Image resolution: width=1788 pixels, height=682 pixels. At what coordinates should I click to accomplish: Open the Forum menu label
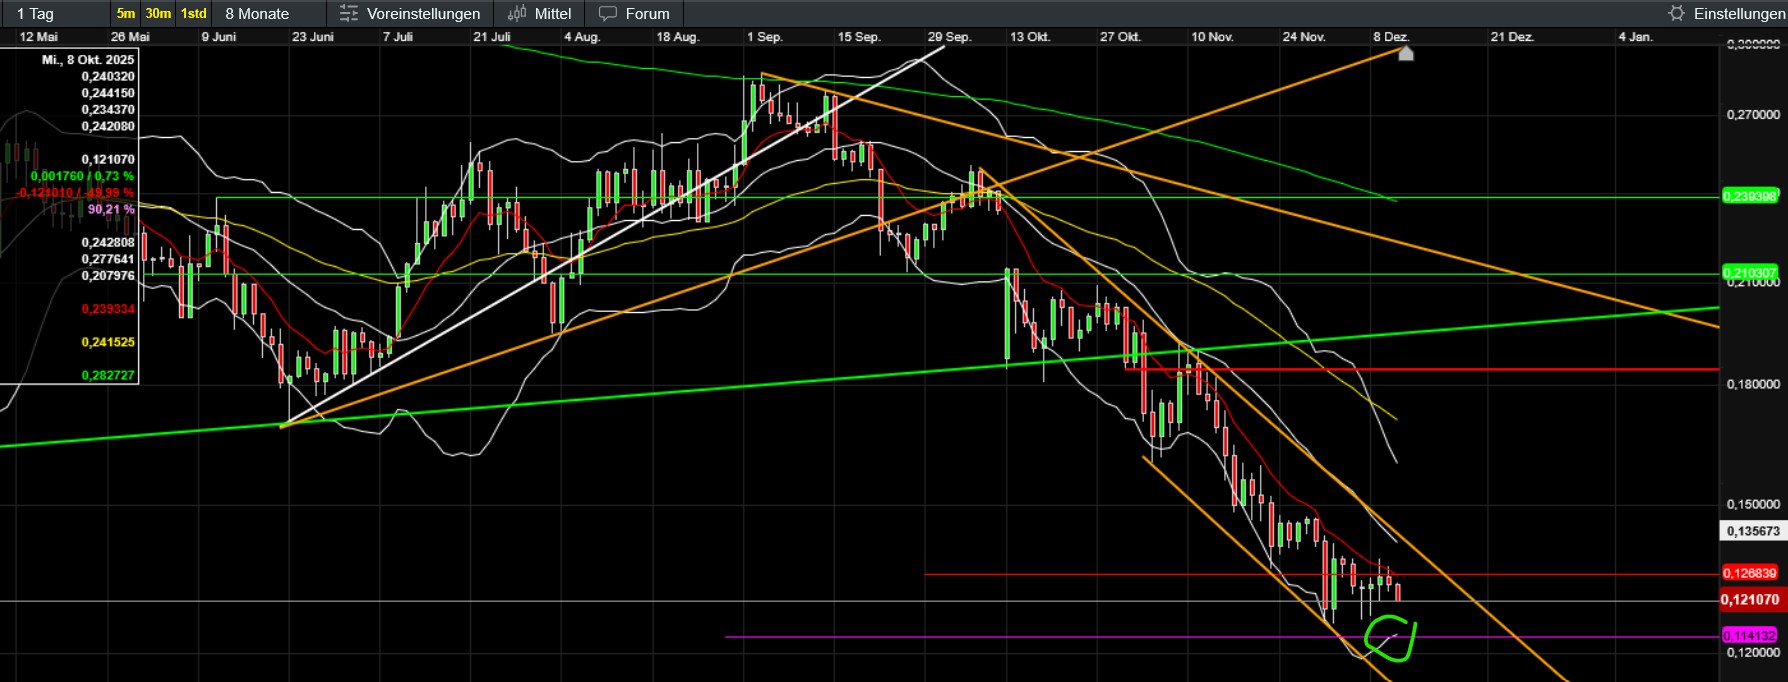click(647, 14)
